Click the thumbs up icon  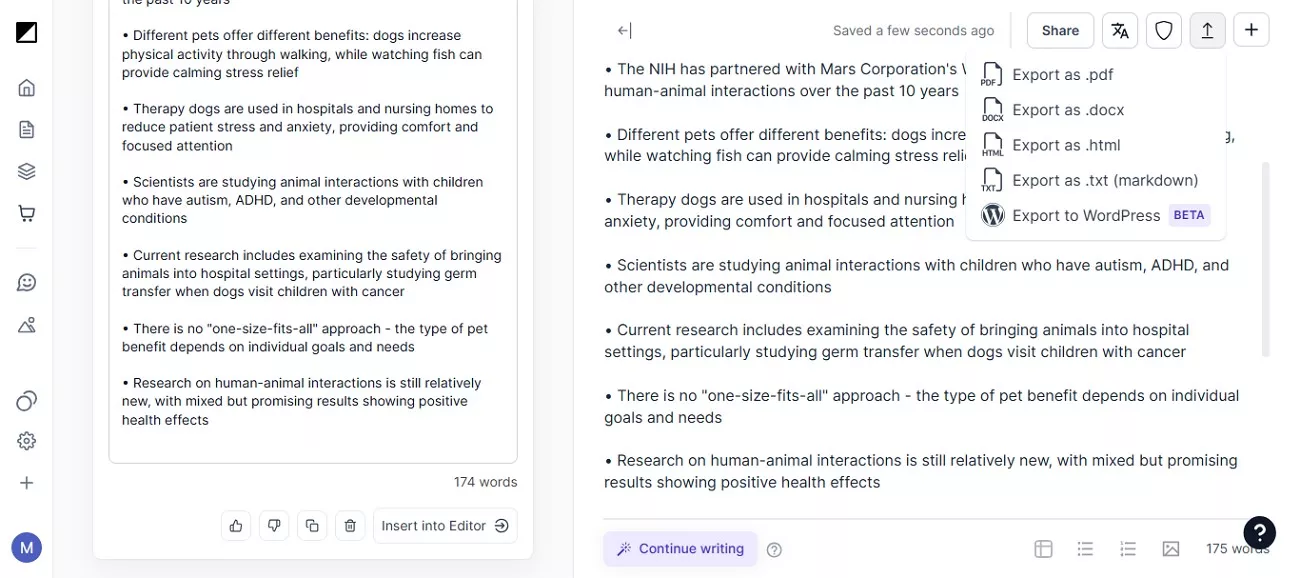click(236, 525)
